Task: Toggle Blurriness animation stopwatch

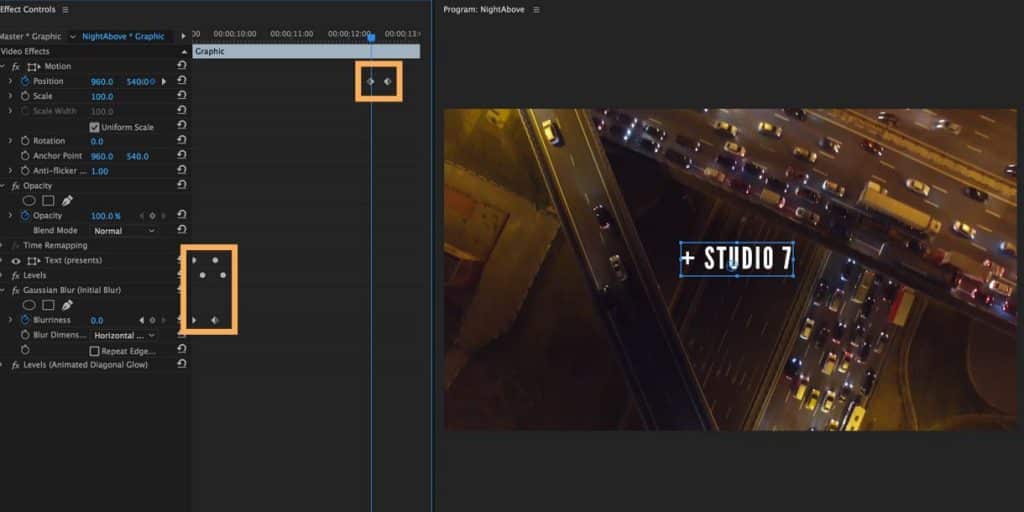Action: [x=26, y=320]
